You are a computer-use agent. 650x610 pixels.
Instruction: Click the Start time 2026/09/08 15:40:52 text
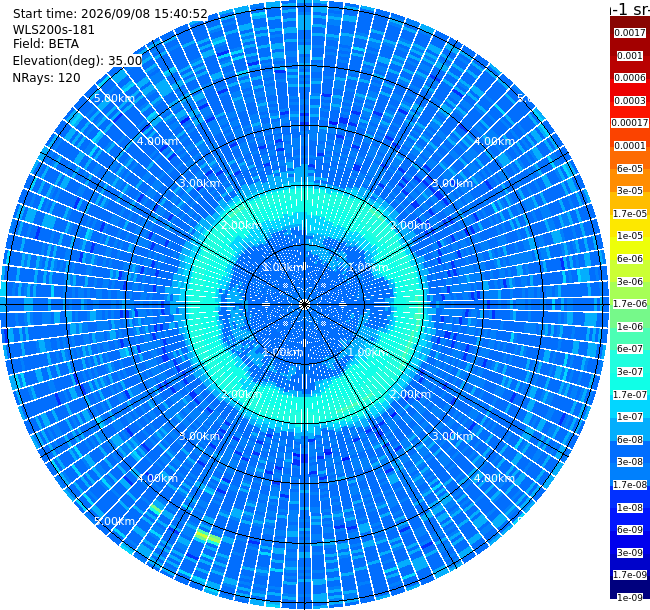pos(110,14)
